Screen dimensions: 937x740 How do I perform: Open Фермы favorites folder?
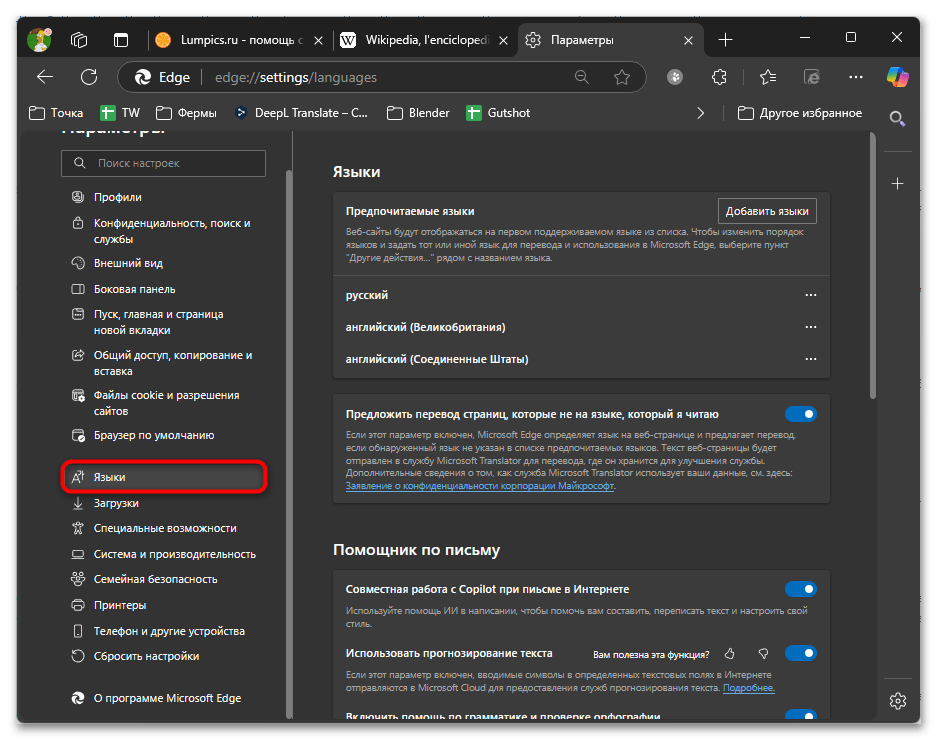(x=186, y=113)
